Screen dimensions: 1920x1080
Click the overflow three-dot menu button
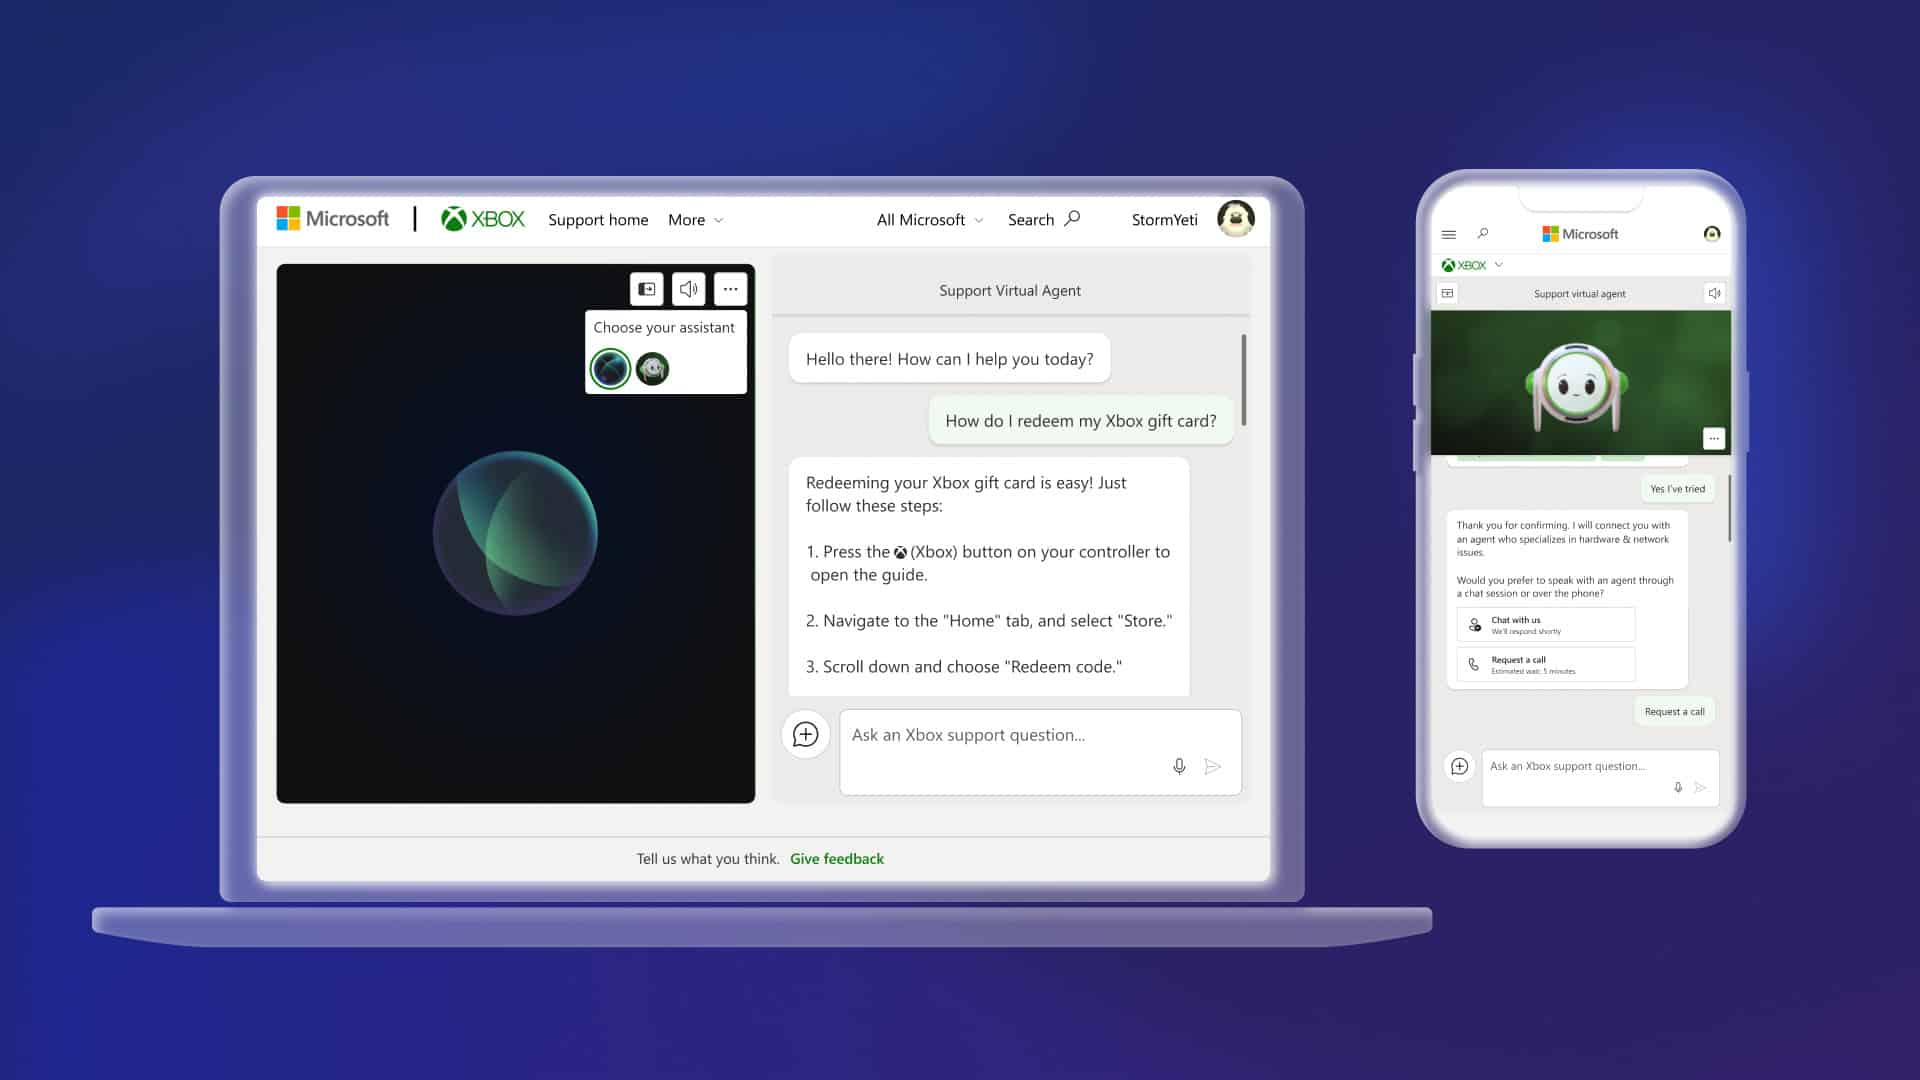[x=729, y=289]
